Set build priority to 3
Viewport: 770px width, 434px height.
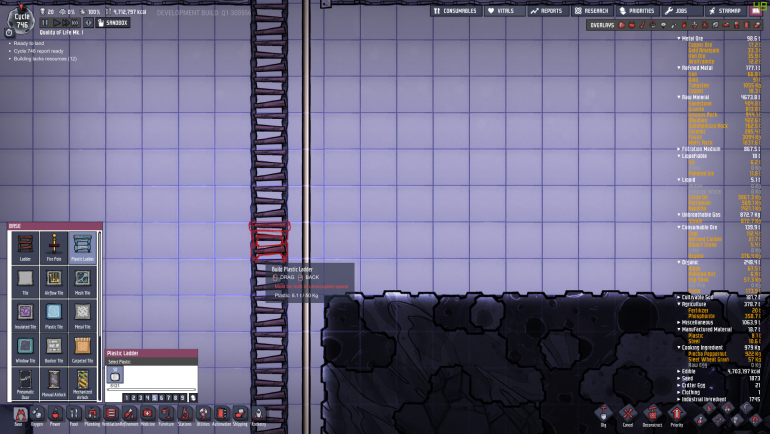pos(140,398)
